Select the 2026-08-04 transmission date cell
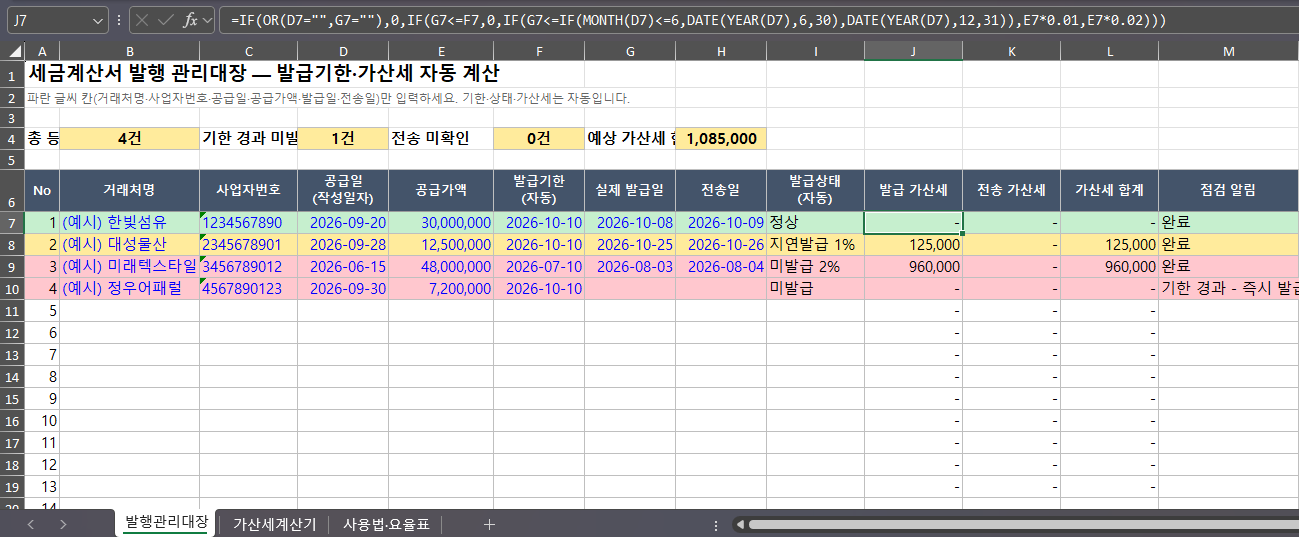Viewport: 1299px width, 537px height. coord(721,266)
